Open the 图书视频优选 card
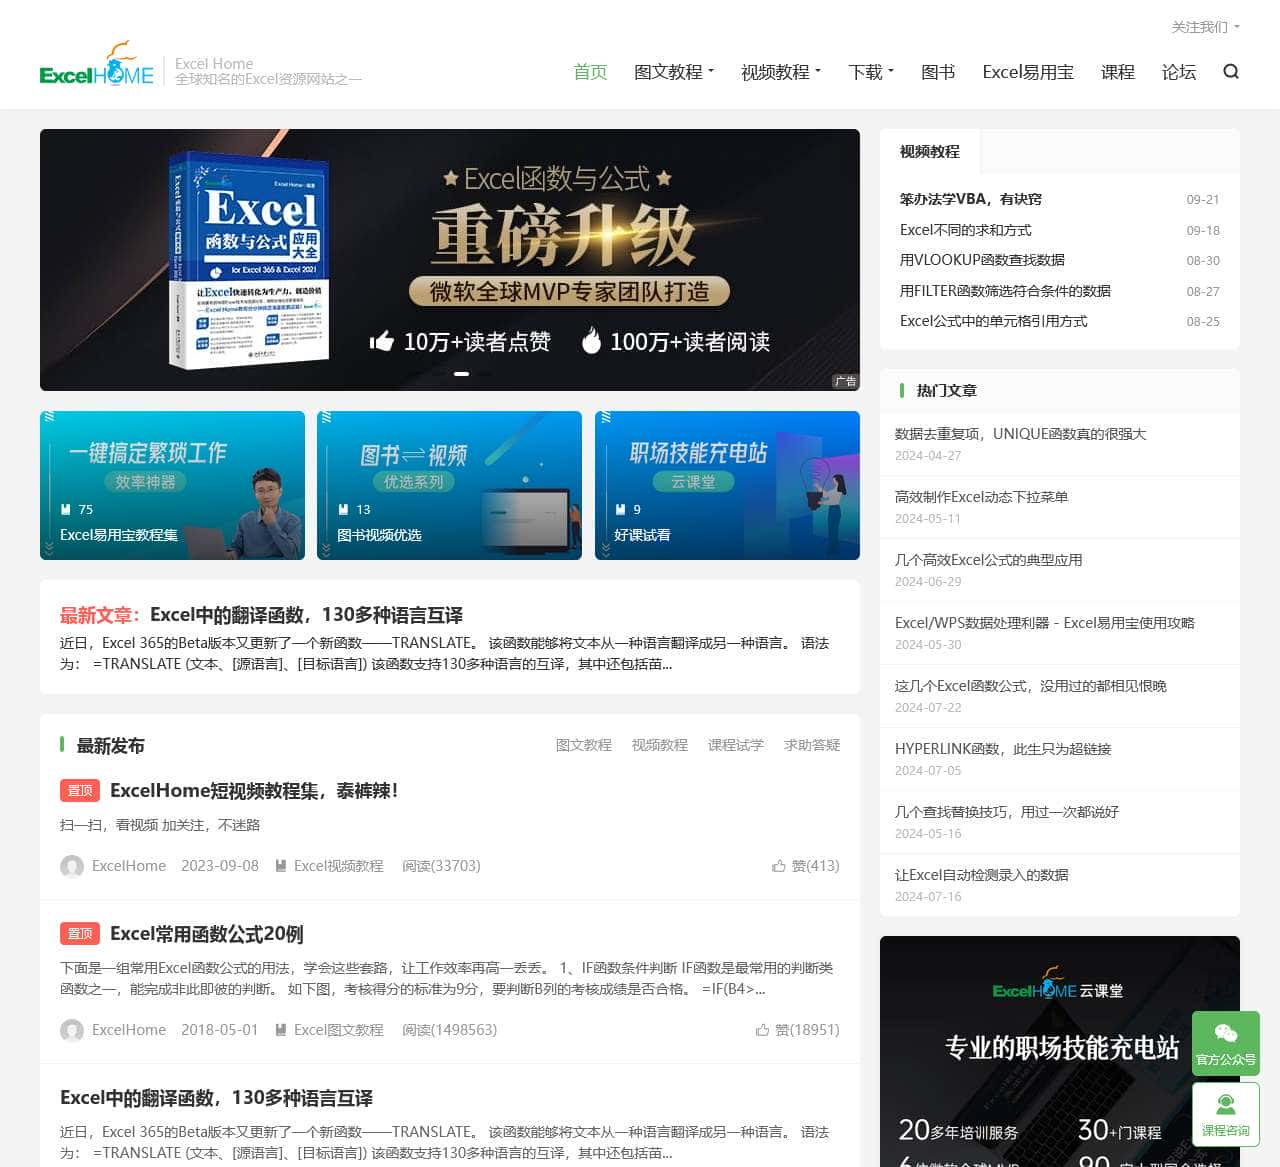This screenshot has height=1167, width=1280. click(x=449, y=485)
